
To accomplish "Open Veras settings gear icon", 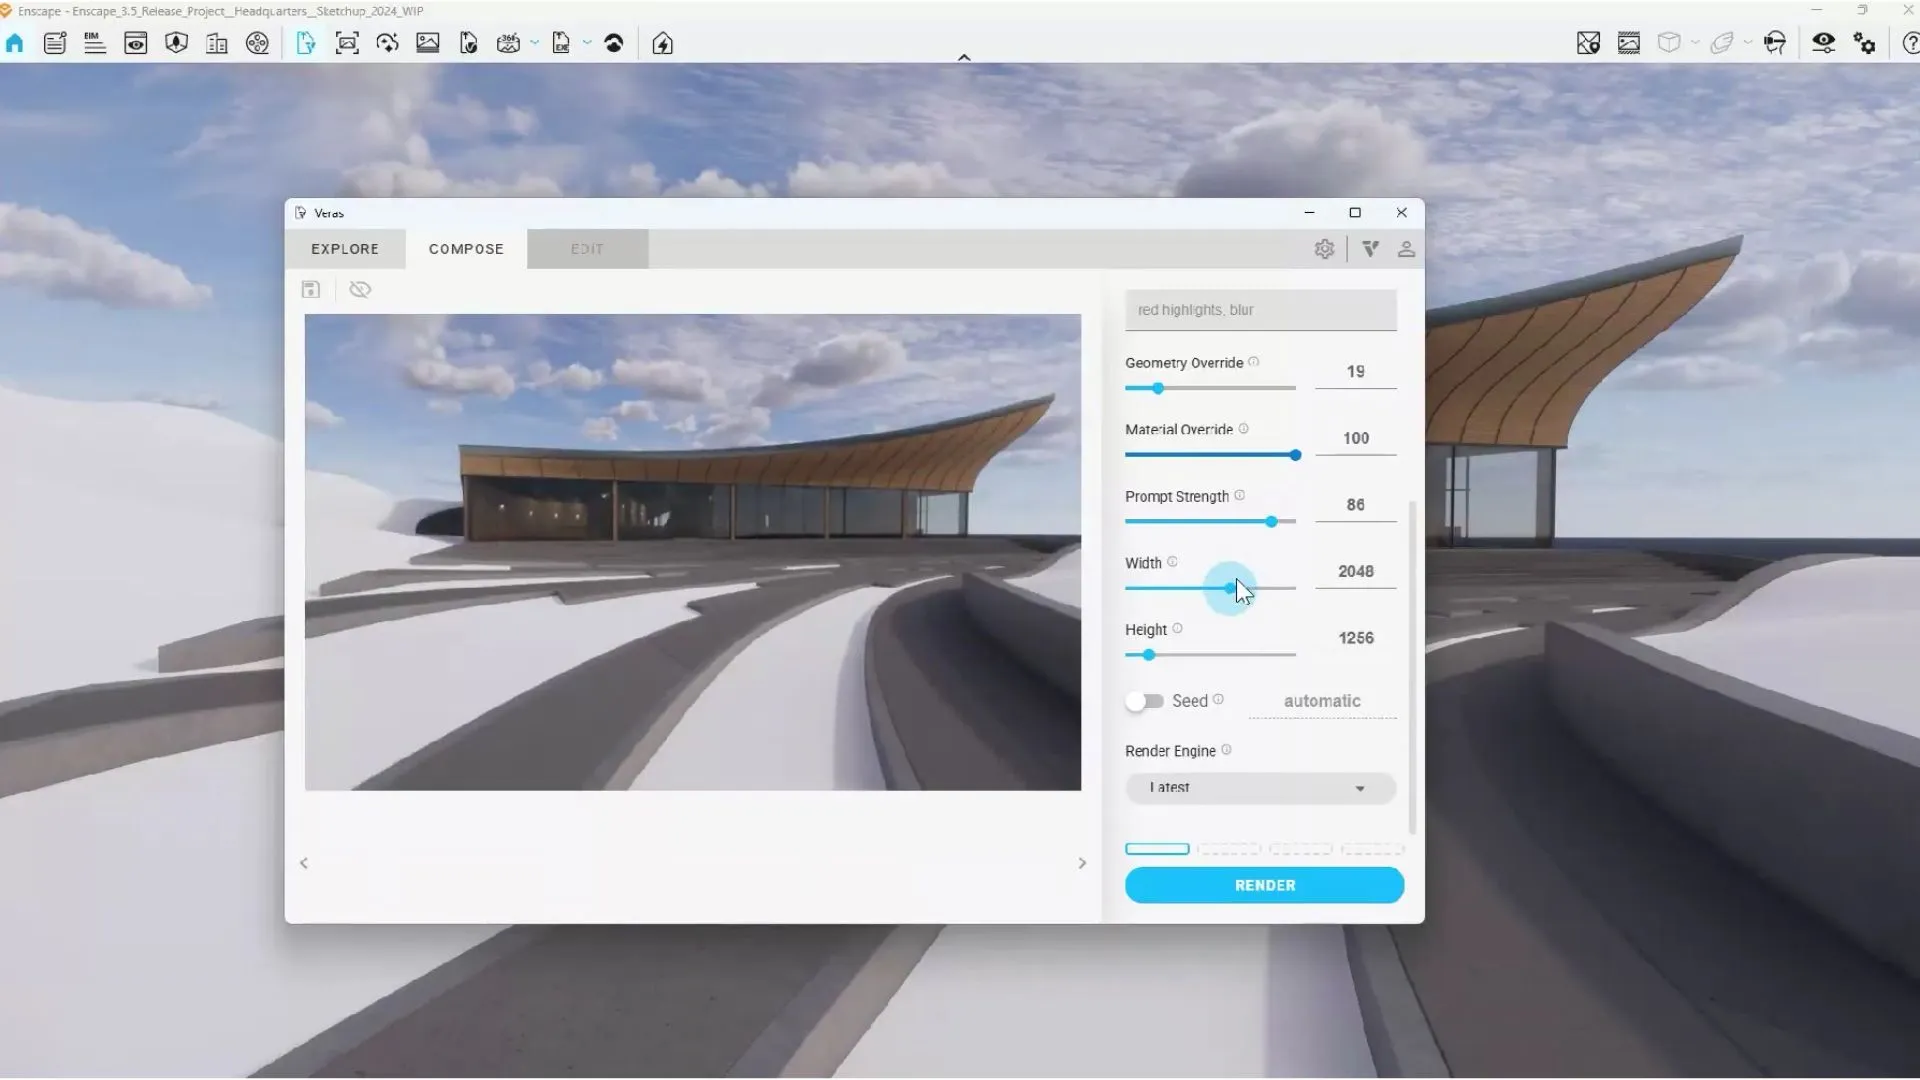I will pos(1325,249).
